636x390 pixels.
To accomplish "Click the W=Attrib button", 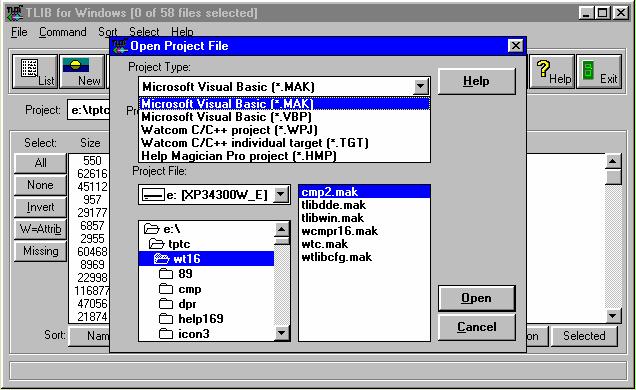I will [x=40, y=229].
